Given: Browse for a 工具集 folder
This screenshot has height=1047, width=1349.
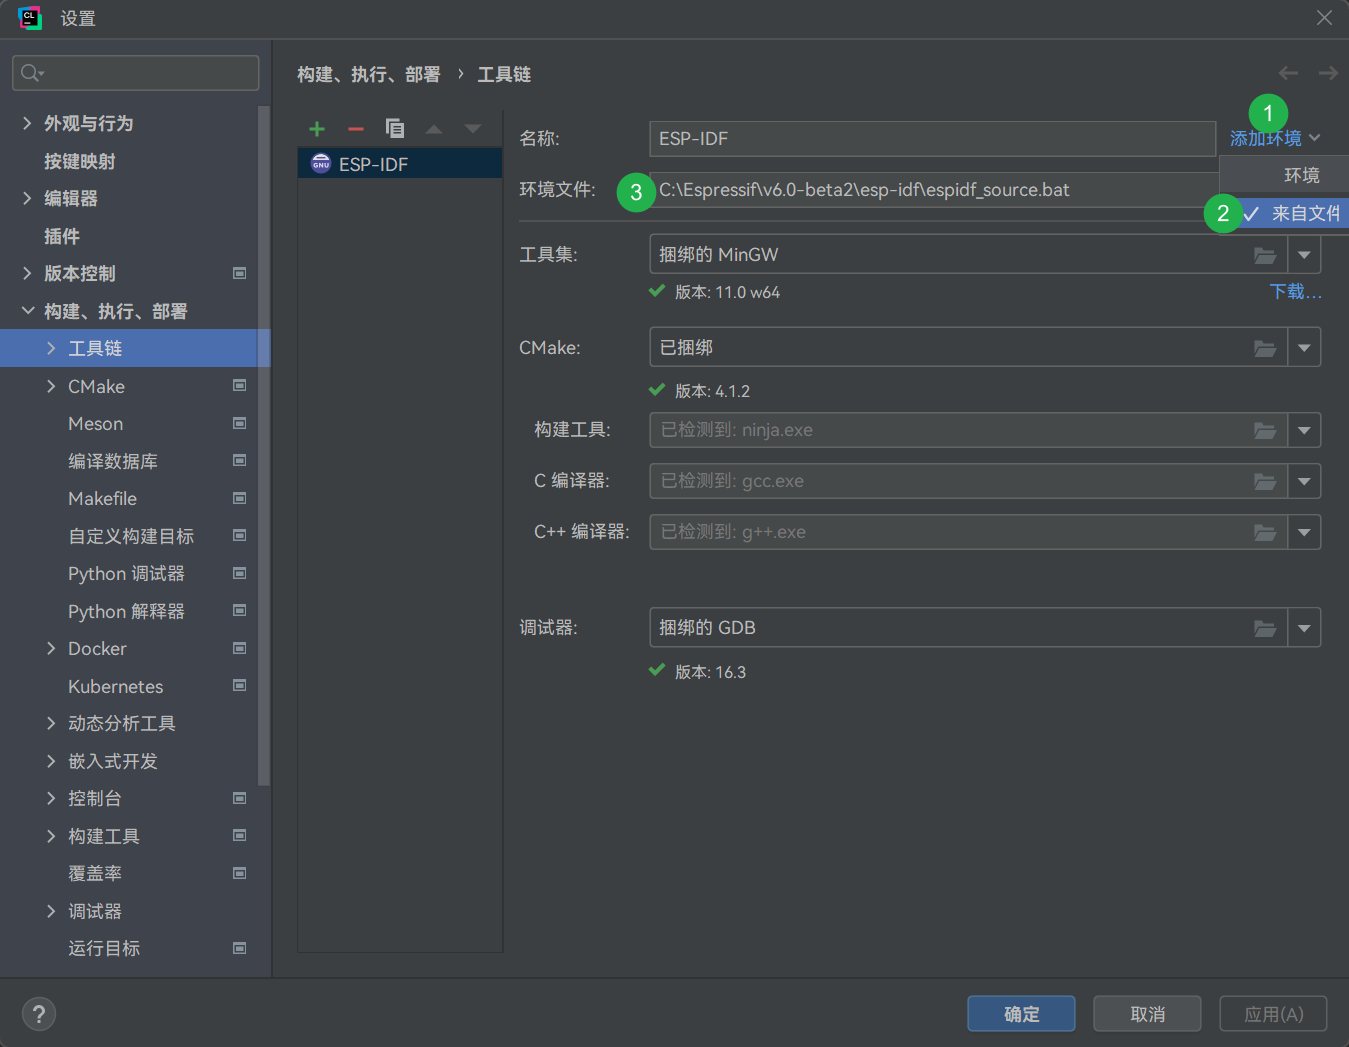Looking at the screenshot, I should tap(1265, 255).
